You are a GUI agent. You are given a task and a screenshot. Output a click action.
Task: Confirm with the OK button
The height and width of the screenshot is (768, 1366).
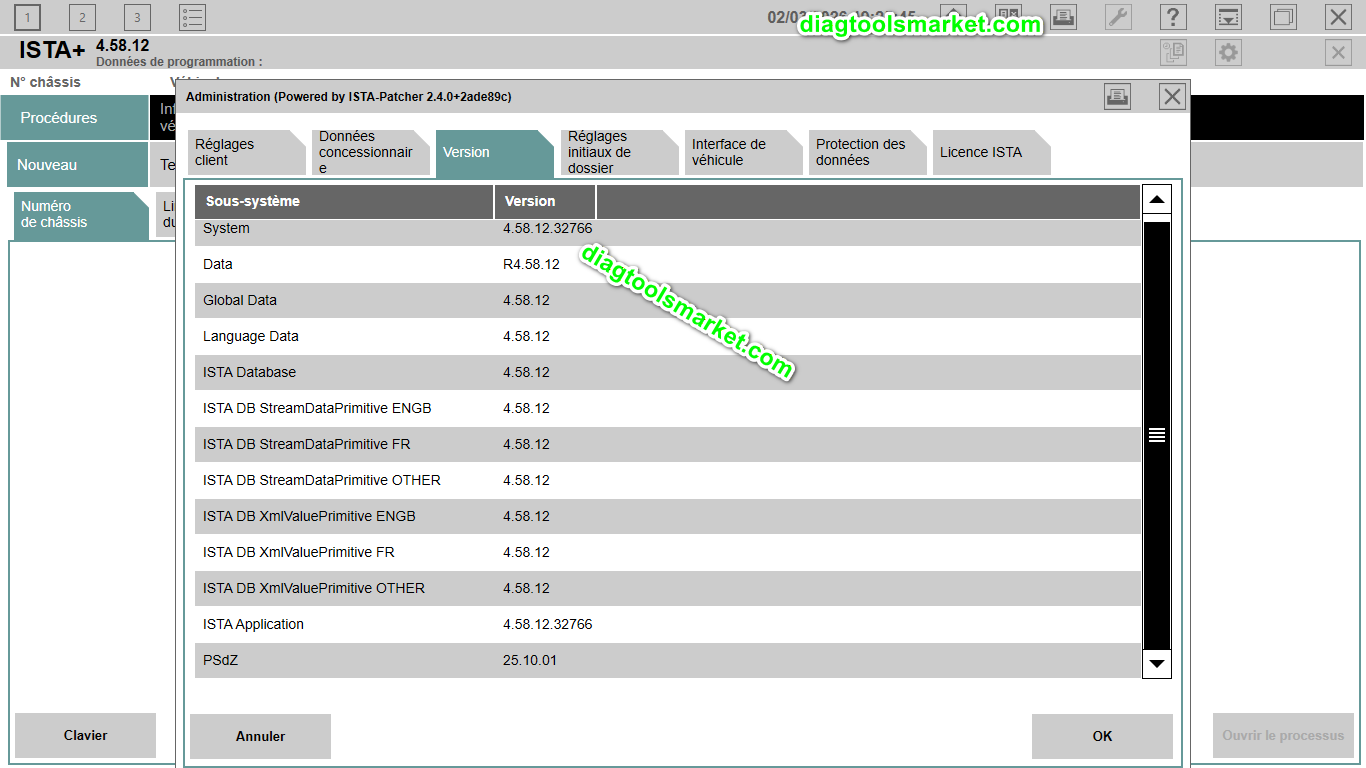1102,736
